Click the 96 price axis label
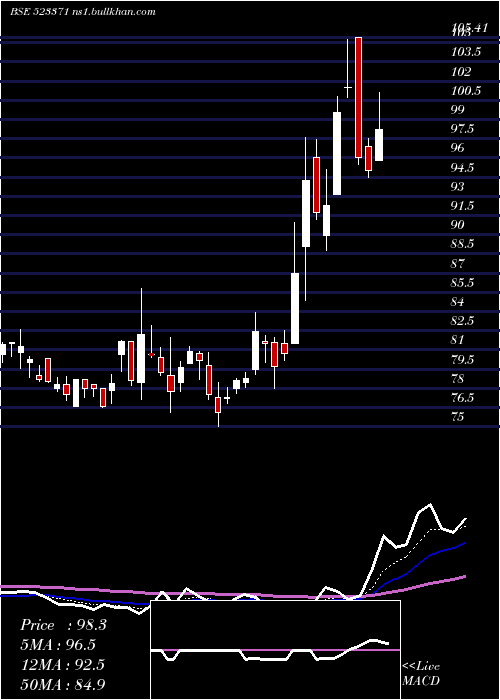Viewport: 500px width, 700px height. [x=458, y=148]
